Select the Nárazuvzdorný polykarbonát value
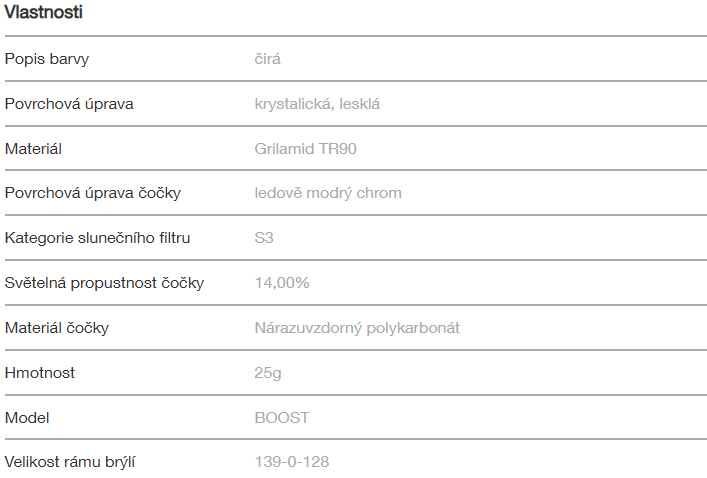 click(357, 328)
